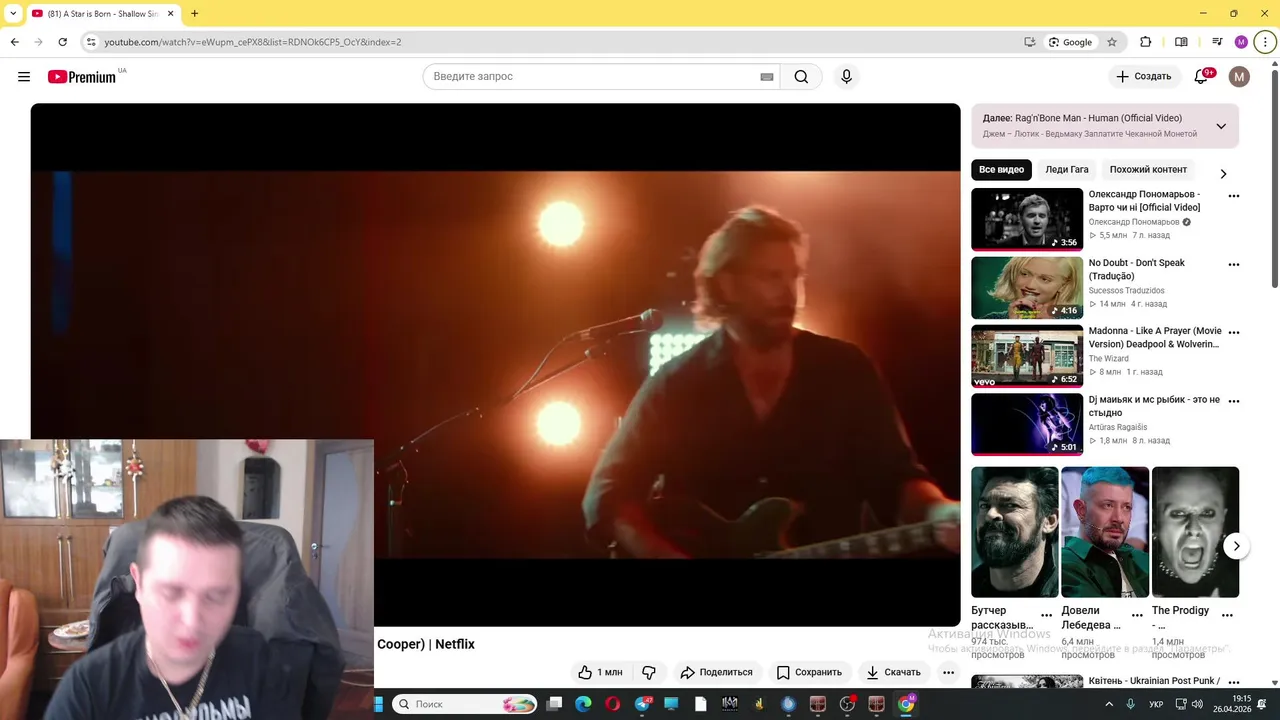Open options for Александр Пономарьов video

[x=1233, y=196]
